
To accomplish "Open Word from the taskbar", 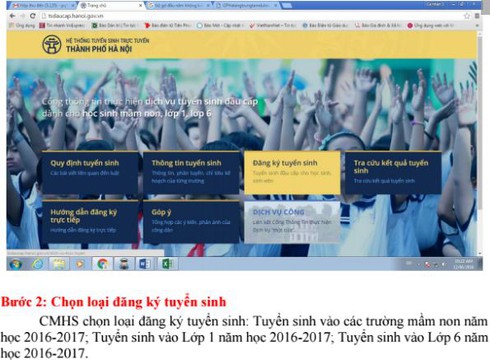I will pyautogui.click(x=144, y=264).
